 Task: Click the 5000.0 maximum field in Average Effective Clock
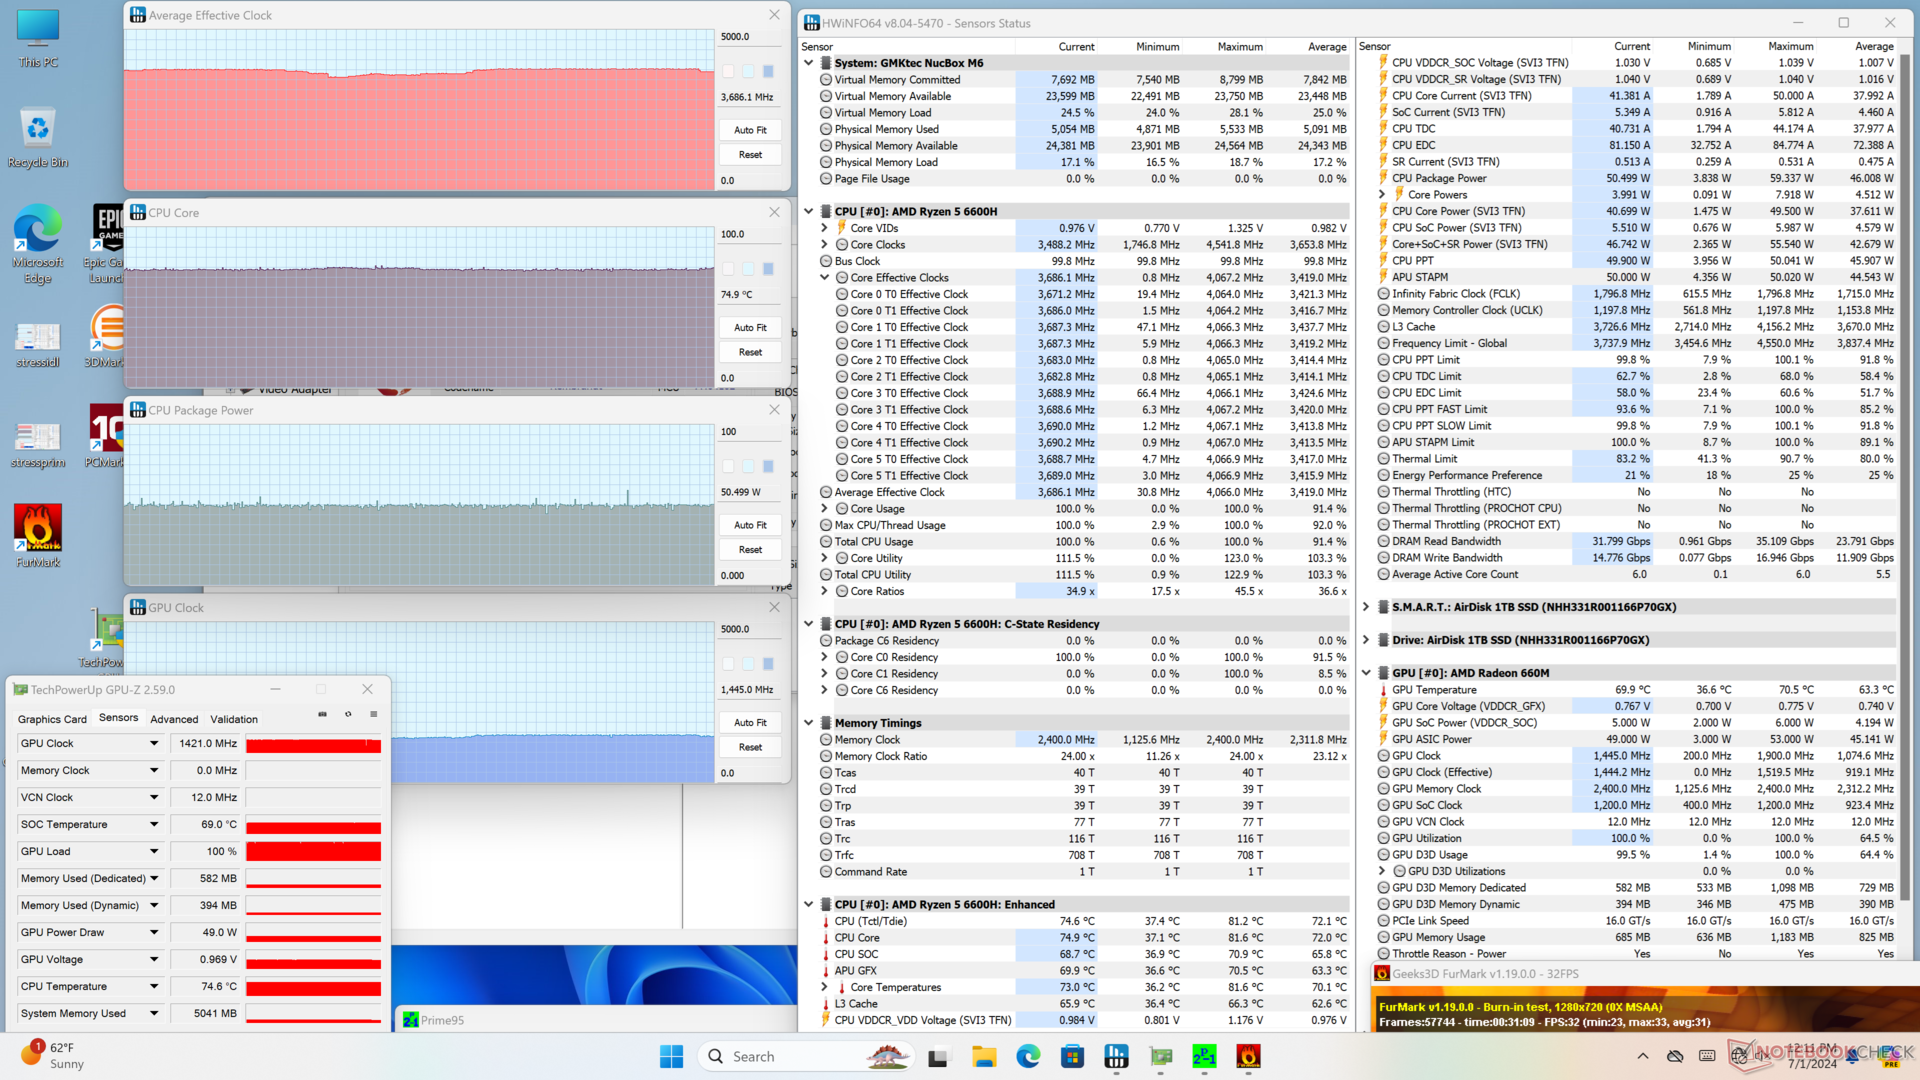748,37
